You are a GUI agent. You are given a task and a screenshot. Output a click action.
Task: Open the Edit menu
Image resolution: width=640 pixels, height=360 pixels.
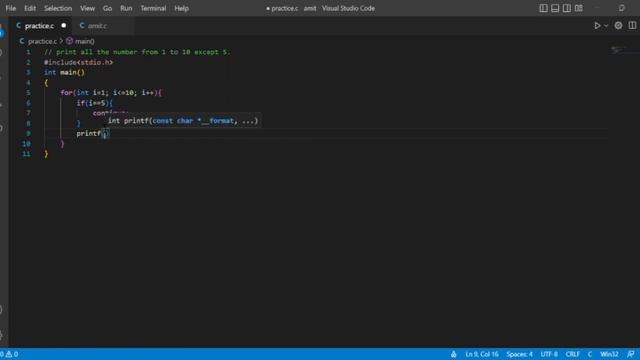pos(30,8)
